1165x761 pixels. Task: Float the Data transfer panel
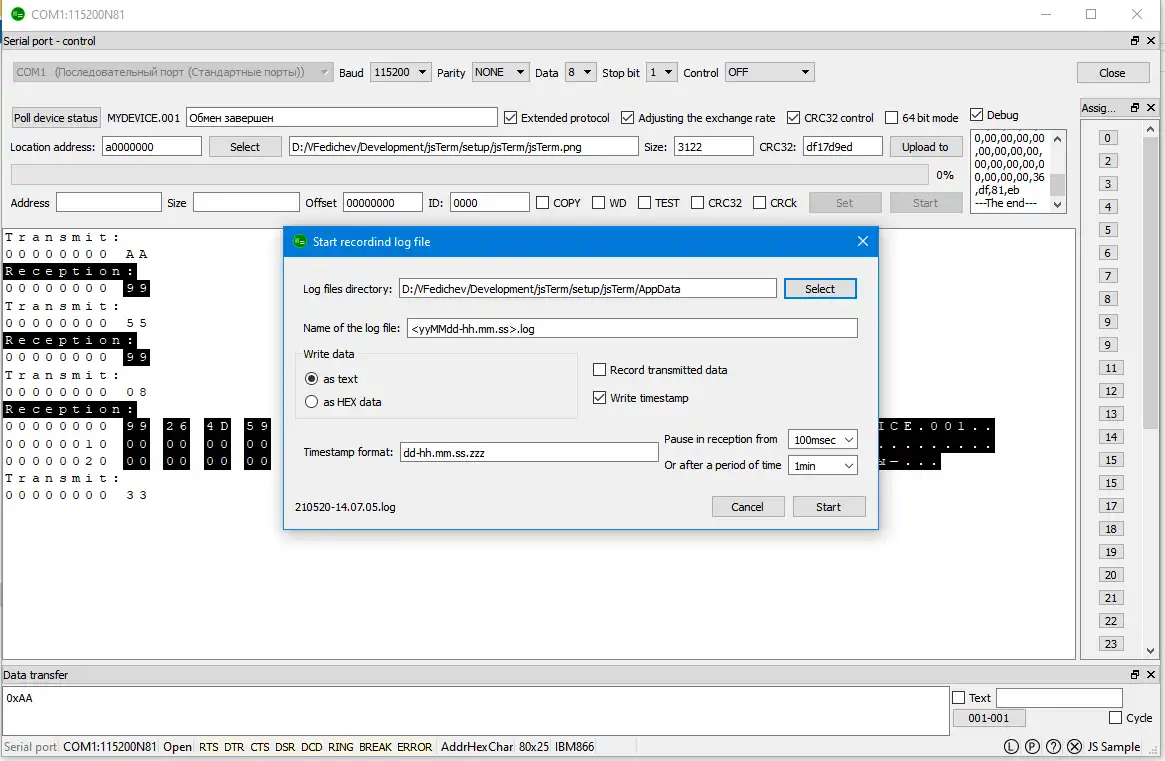1135,675
